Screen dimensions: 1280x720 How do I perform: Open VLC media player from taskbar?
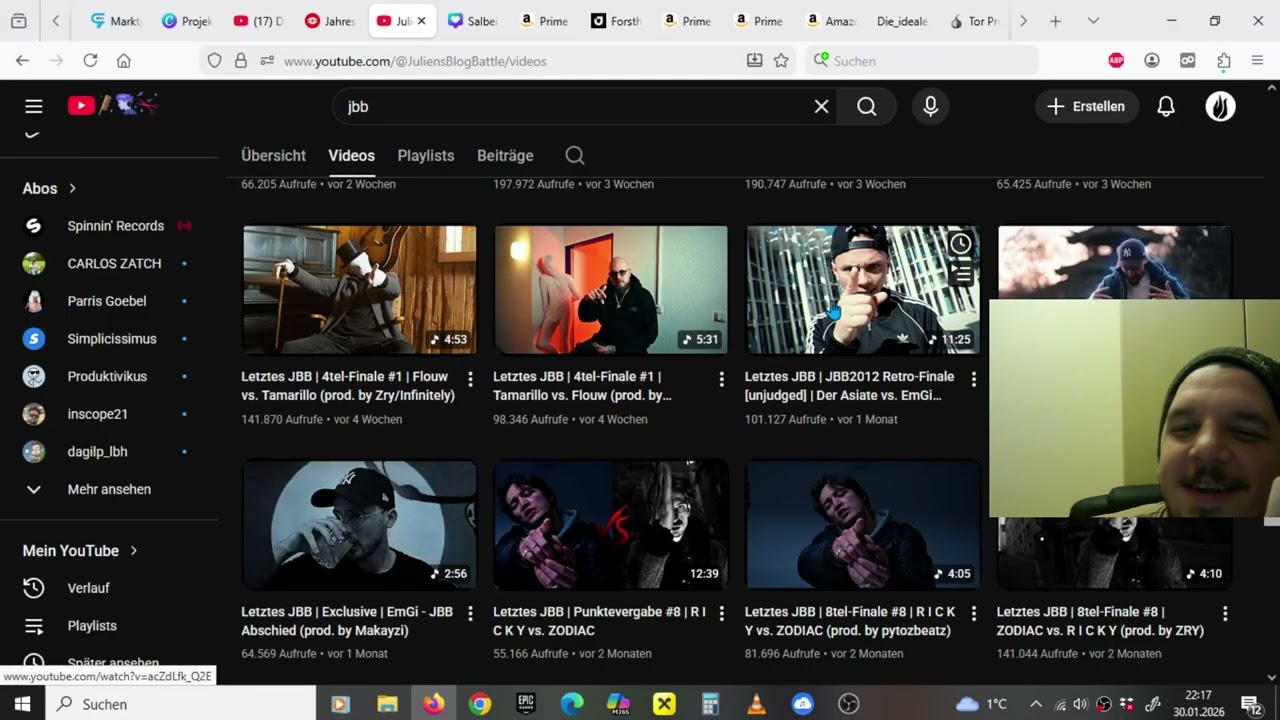[x=757, y=704]
